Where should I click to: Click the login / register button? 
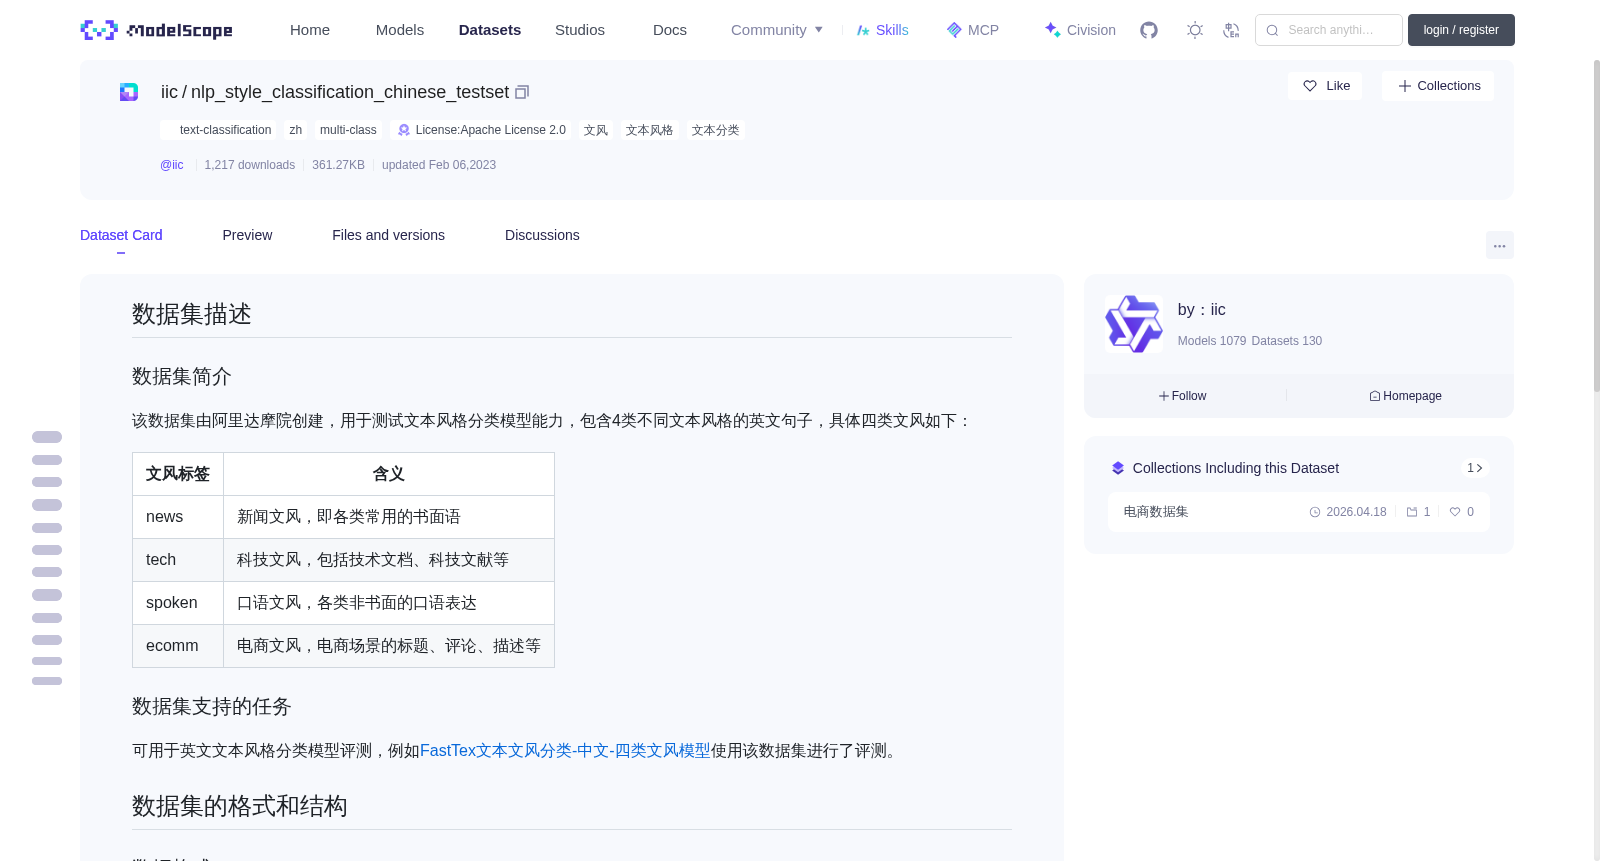pos(1461,30)
